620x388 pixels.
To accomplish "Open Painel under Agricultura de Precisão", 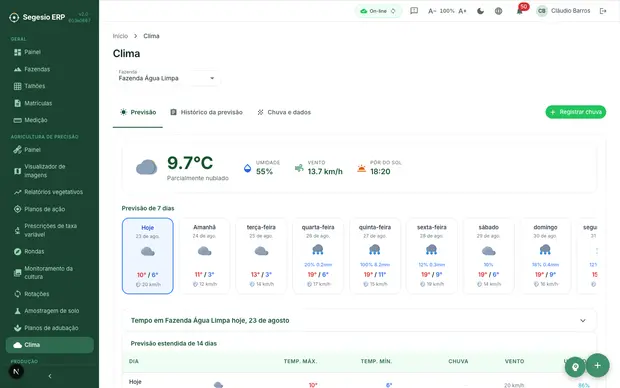I will point(49,150).
